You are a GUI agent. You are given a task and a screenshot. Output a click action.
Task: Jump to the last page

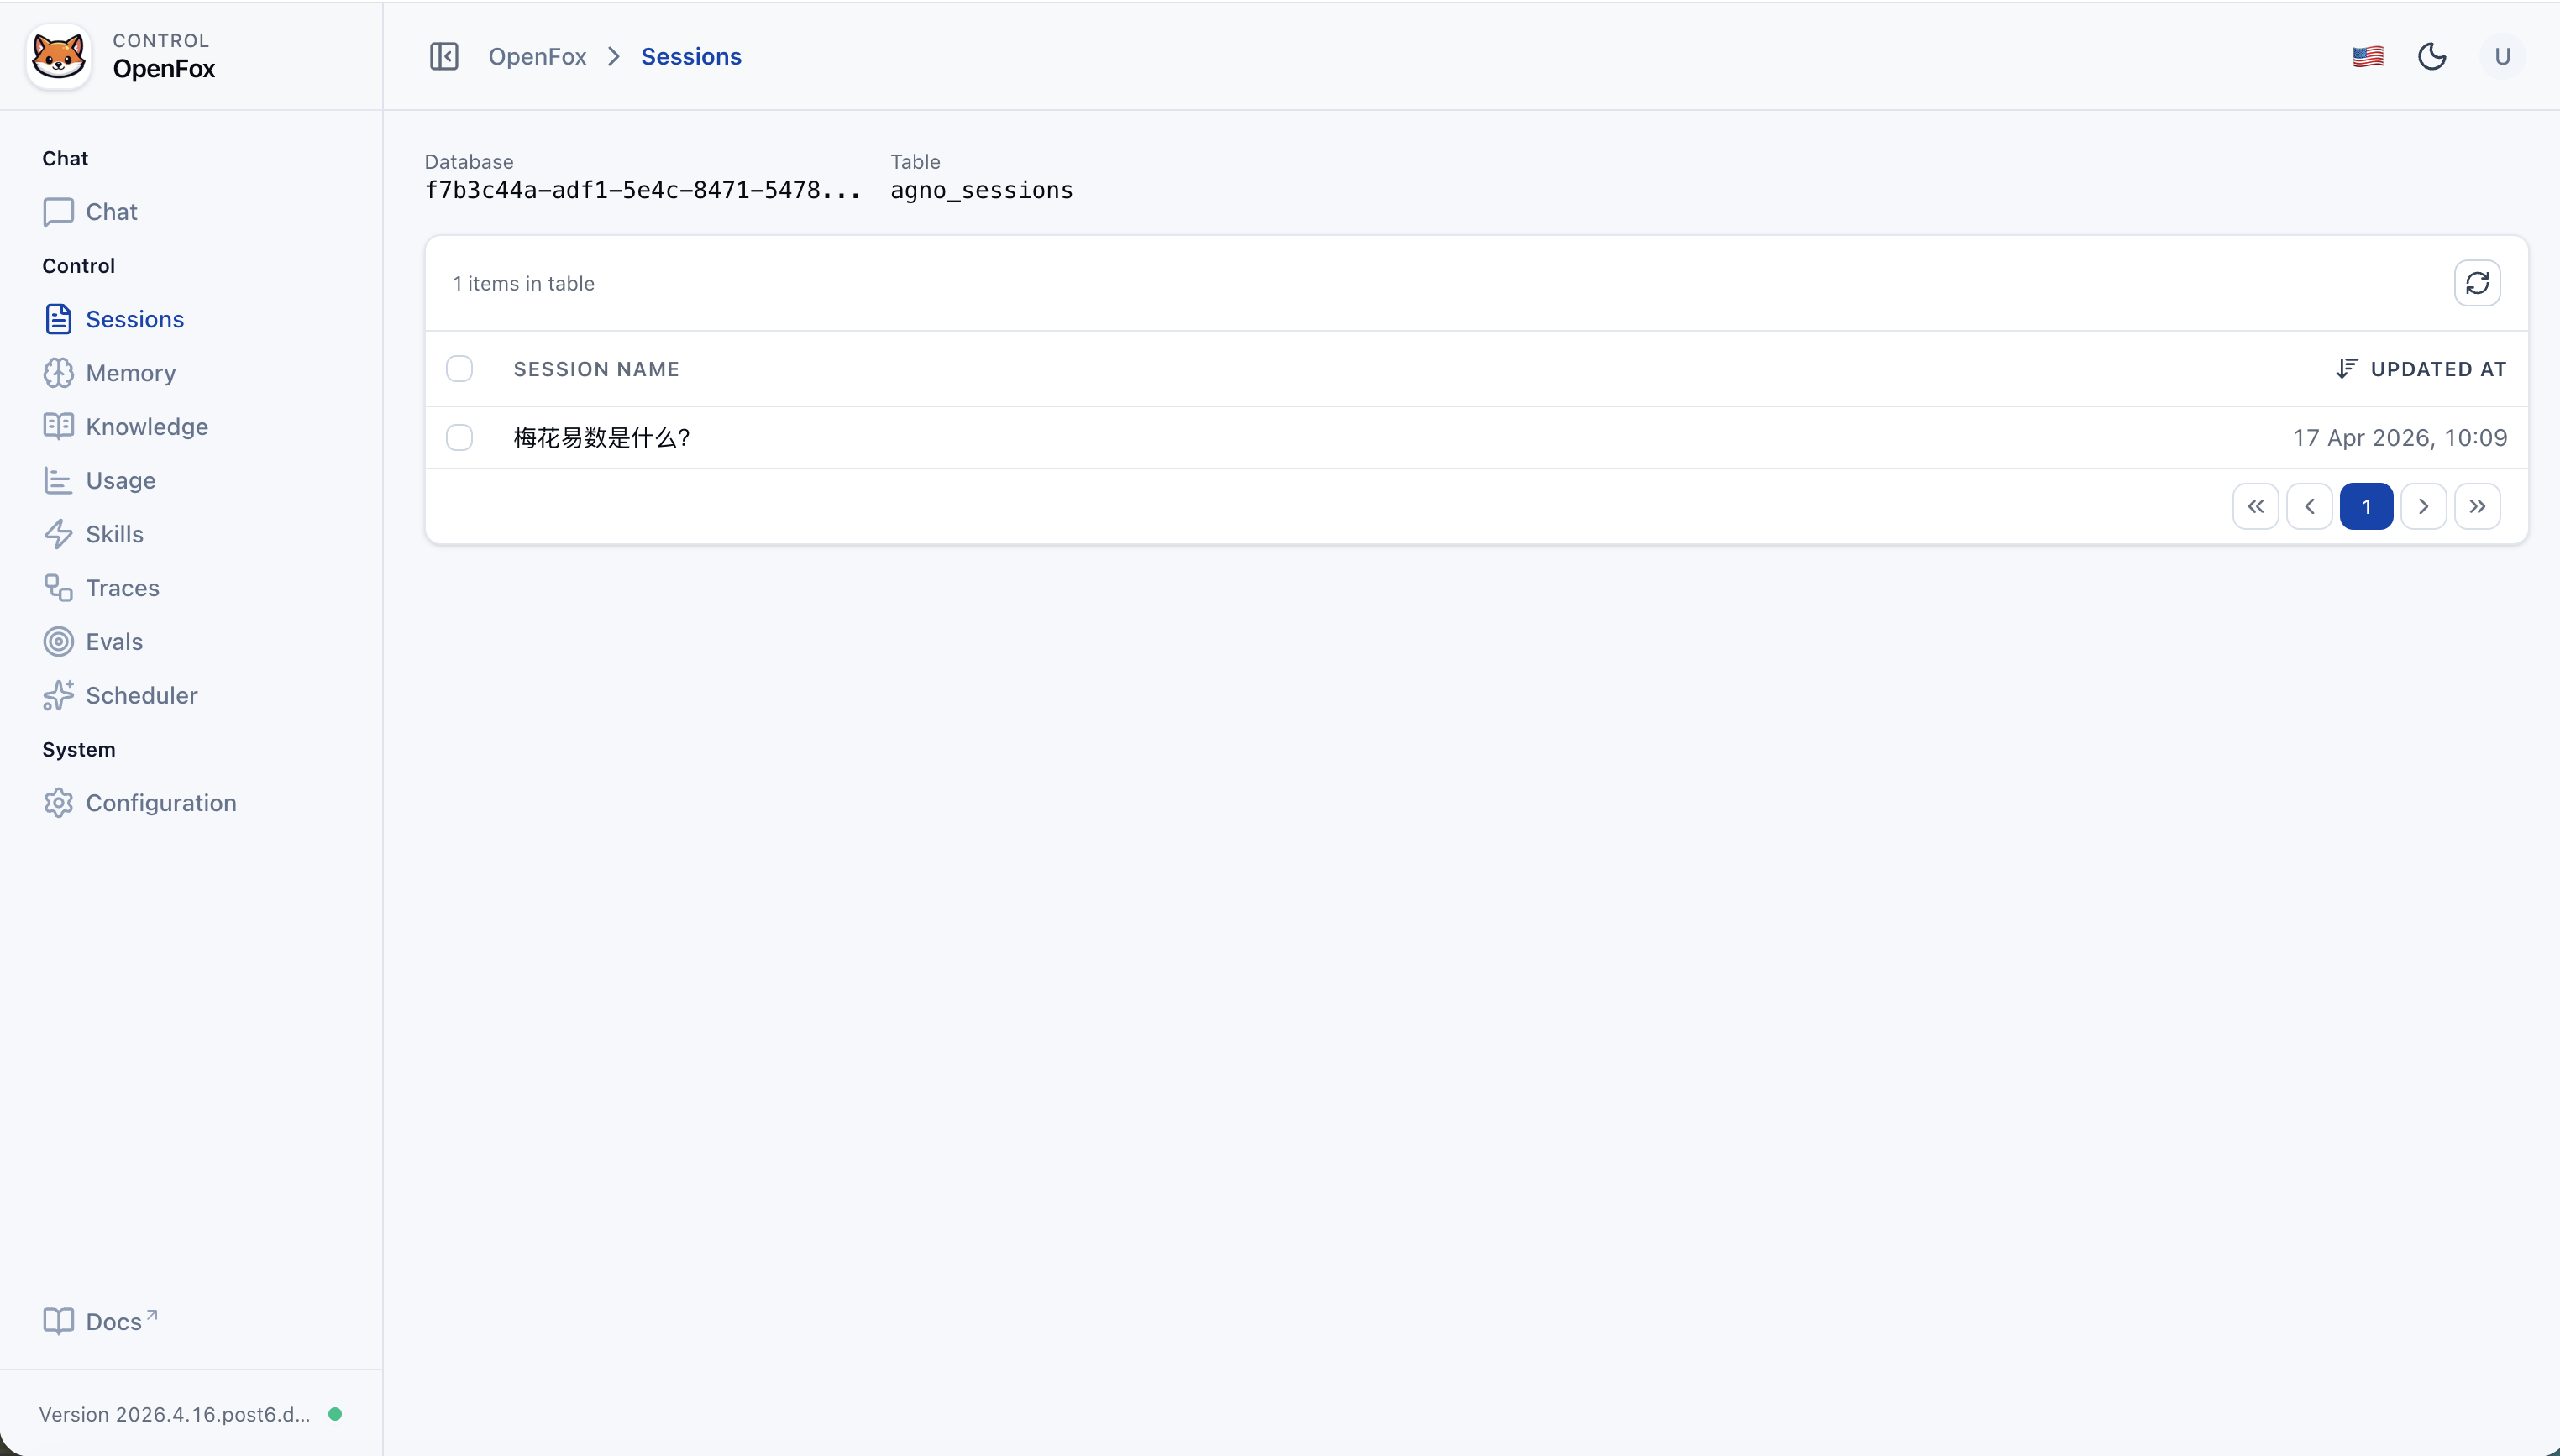pos(2479,506)
